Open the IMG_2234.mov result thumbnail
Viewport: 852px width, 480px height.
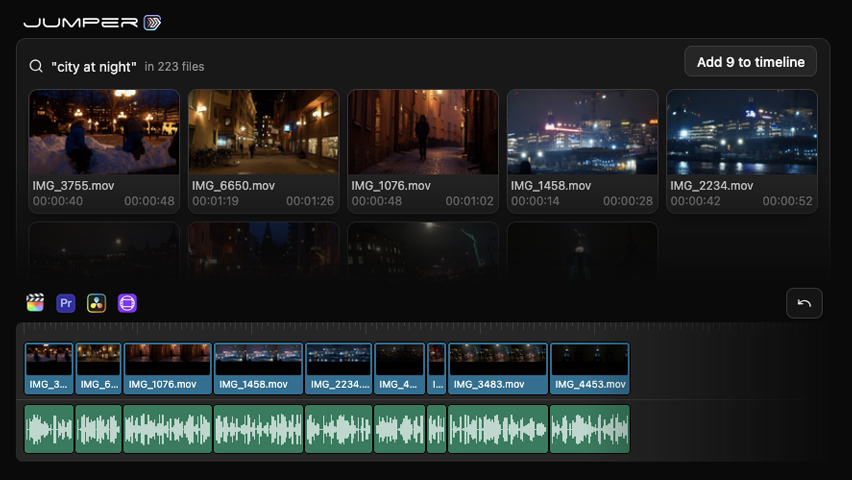[x=742, y=132]
